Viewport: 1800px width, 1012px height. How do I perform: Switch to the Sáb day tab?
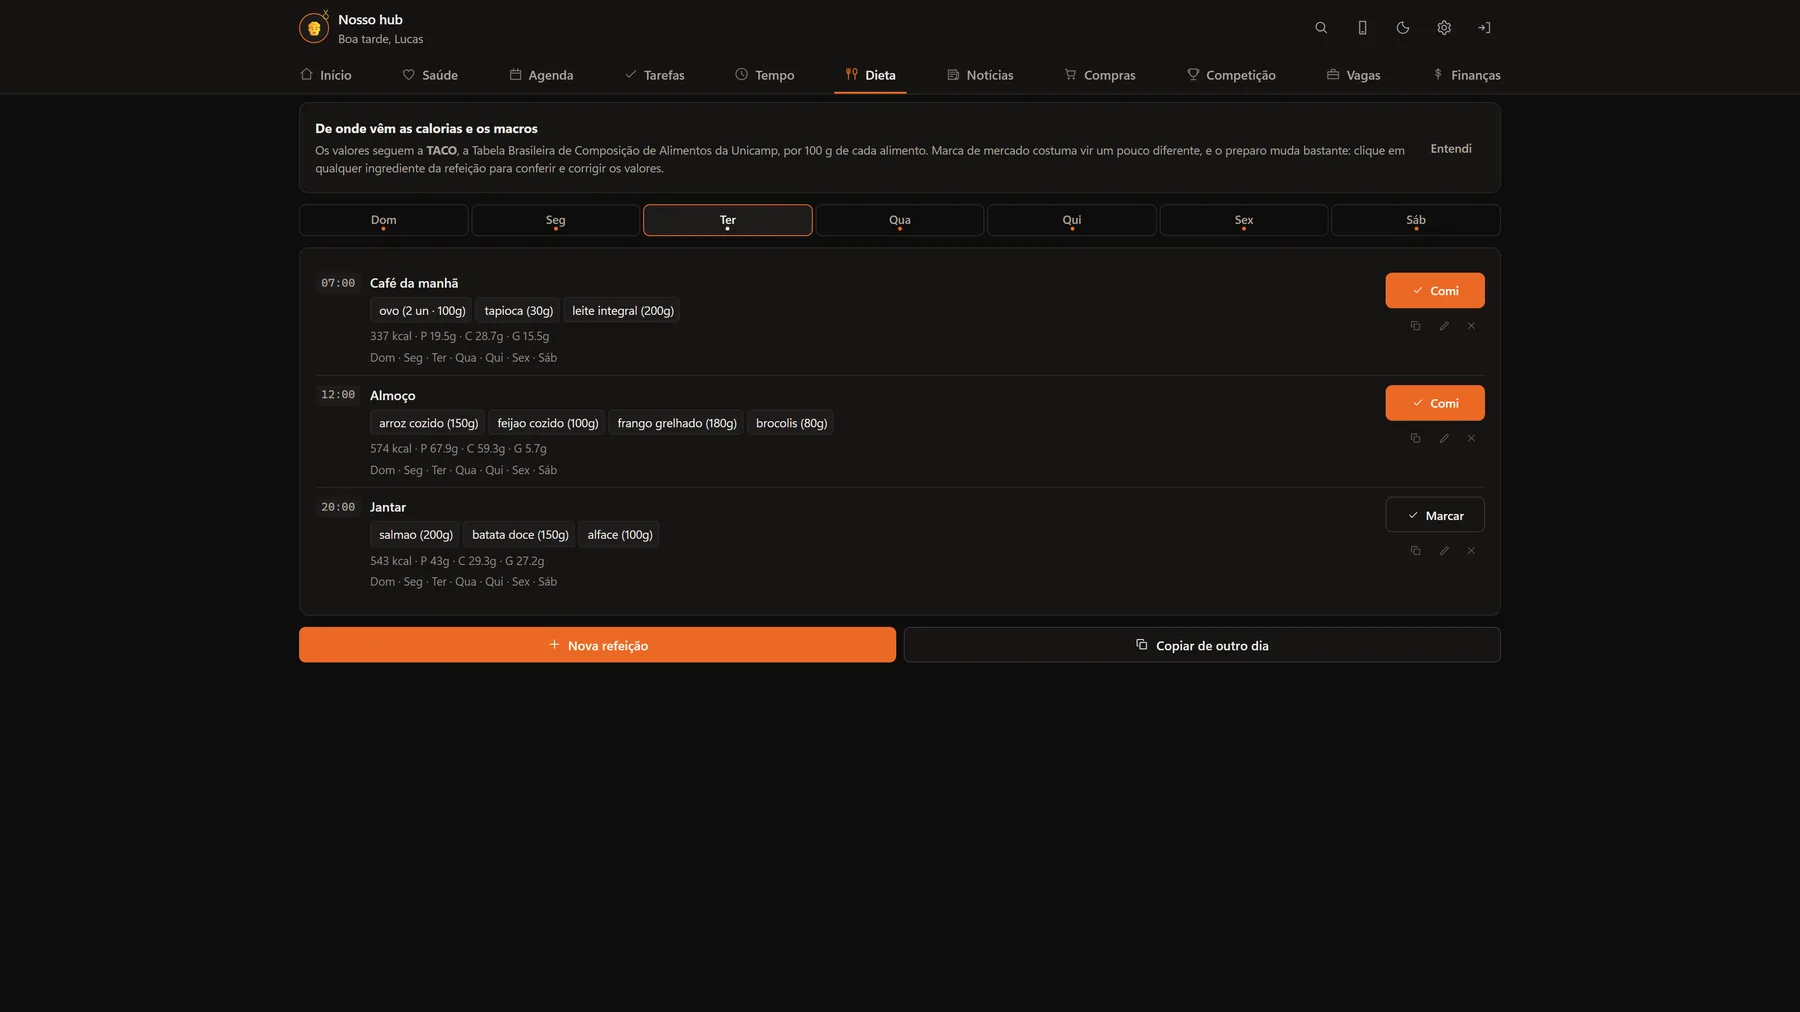[x=1416, y=220]
